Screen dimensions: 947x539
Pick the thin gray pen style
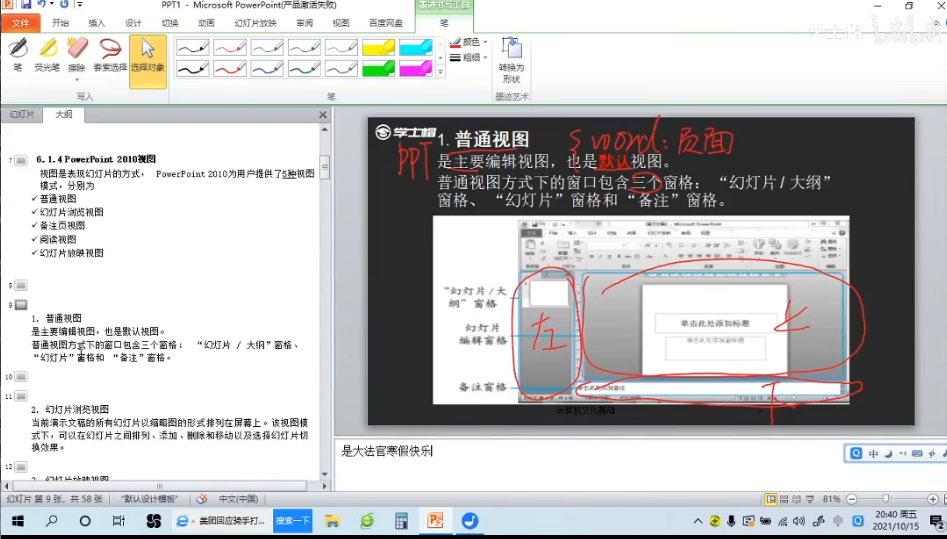341,47
